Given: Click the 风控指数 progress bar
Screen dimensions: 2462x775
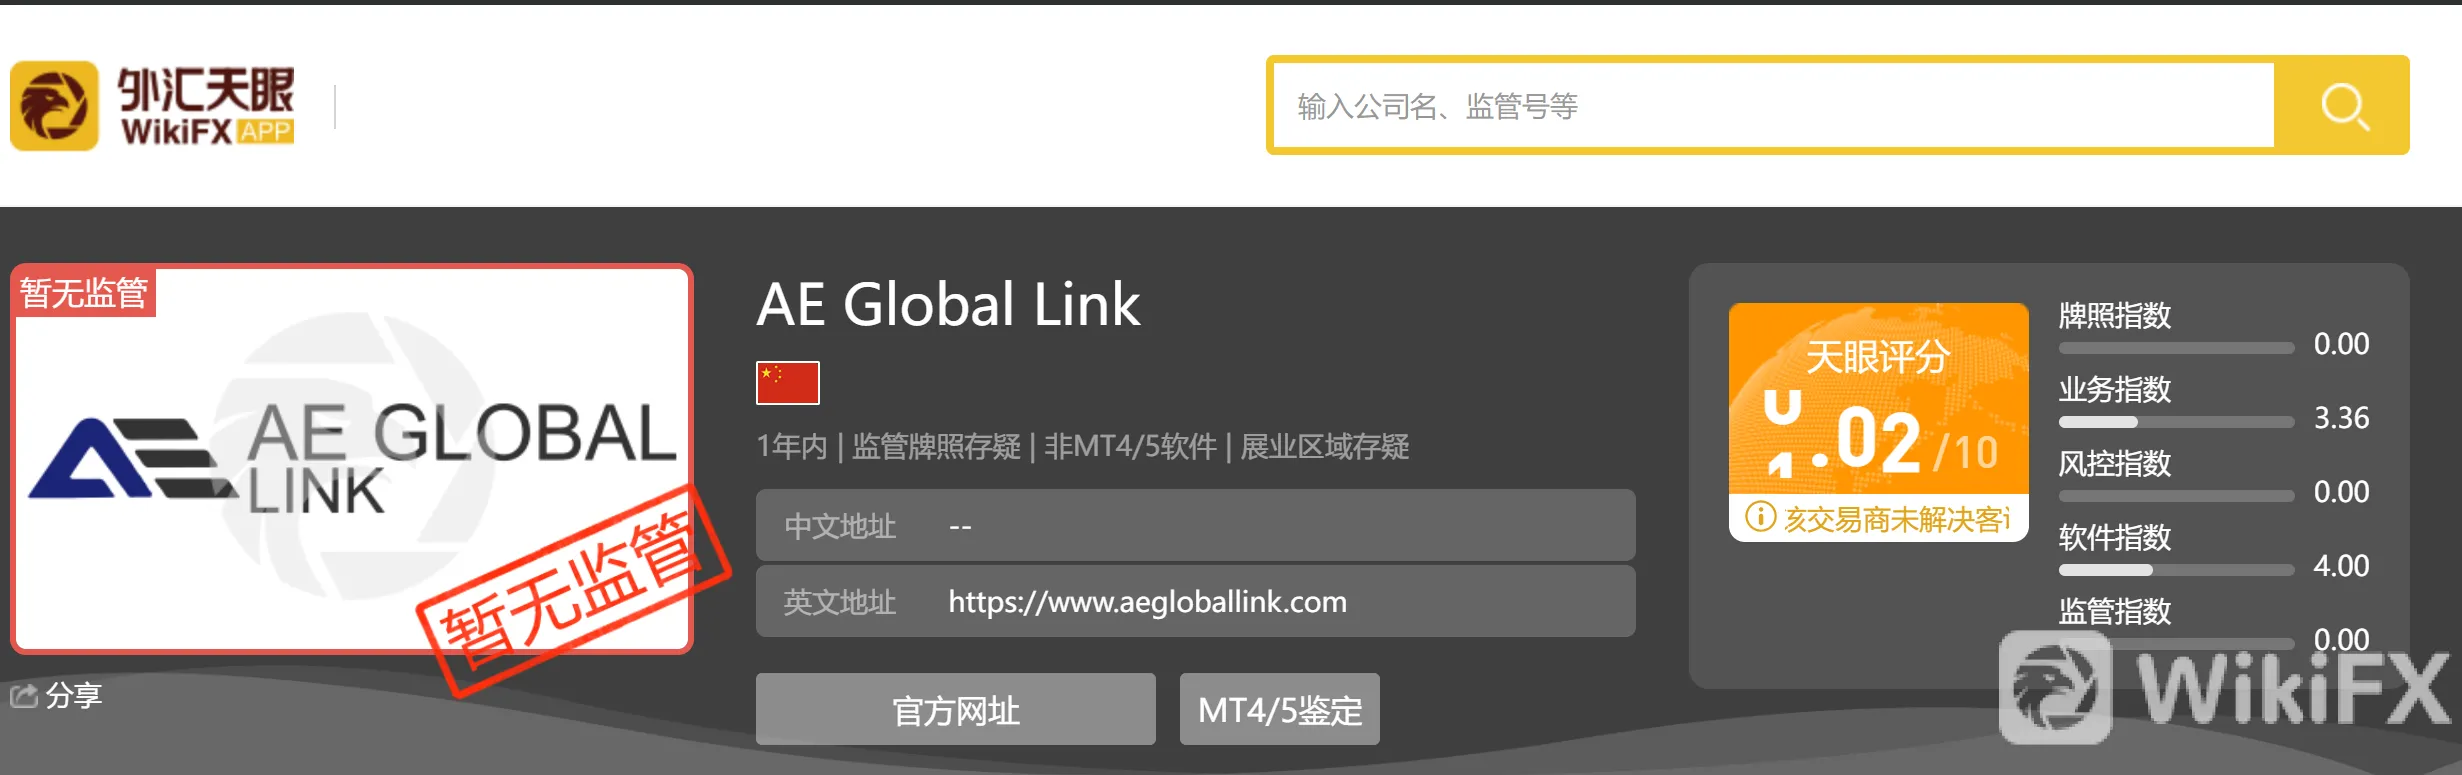Looking at the screenshot, I should (2176, 496).
